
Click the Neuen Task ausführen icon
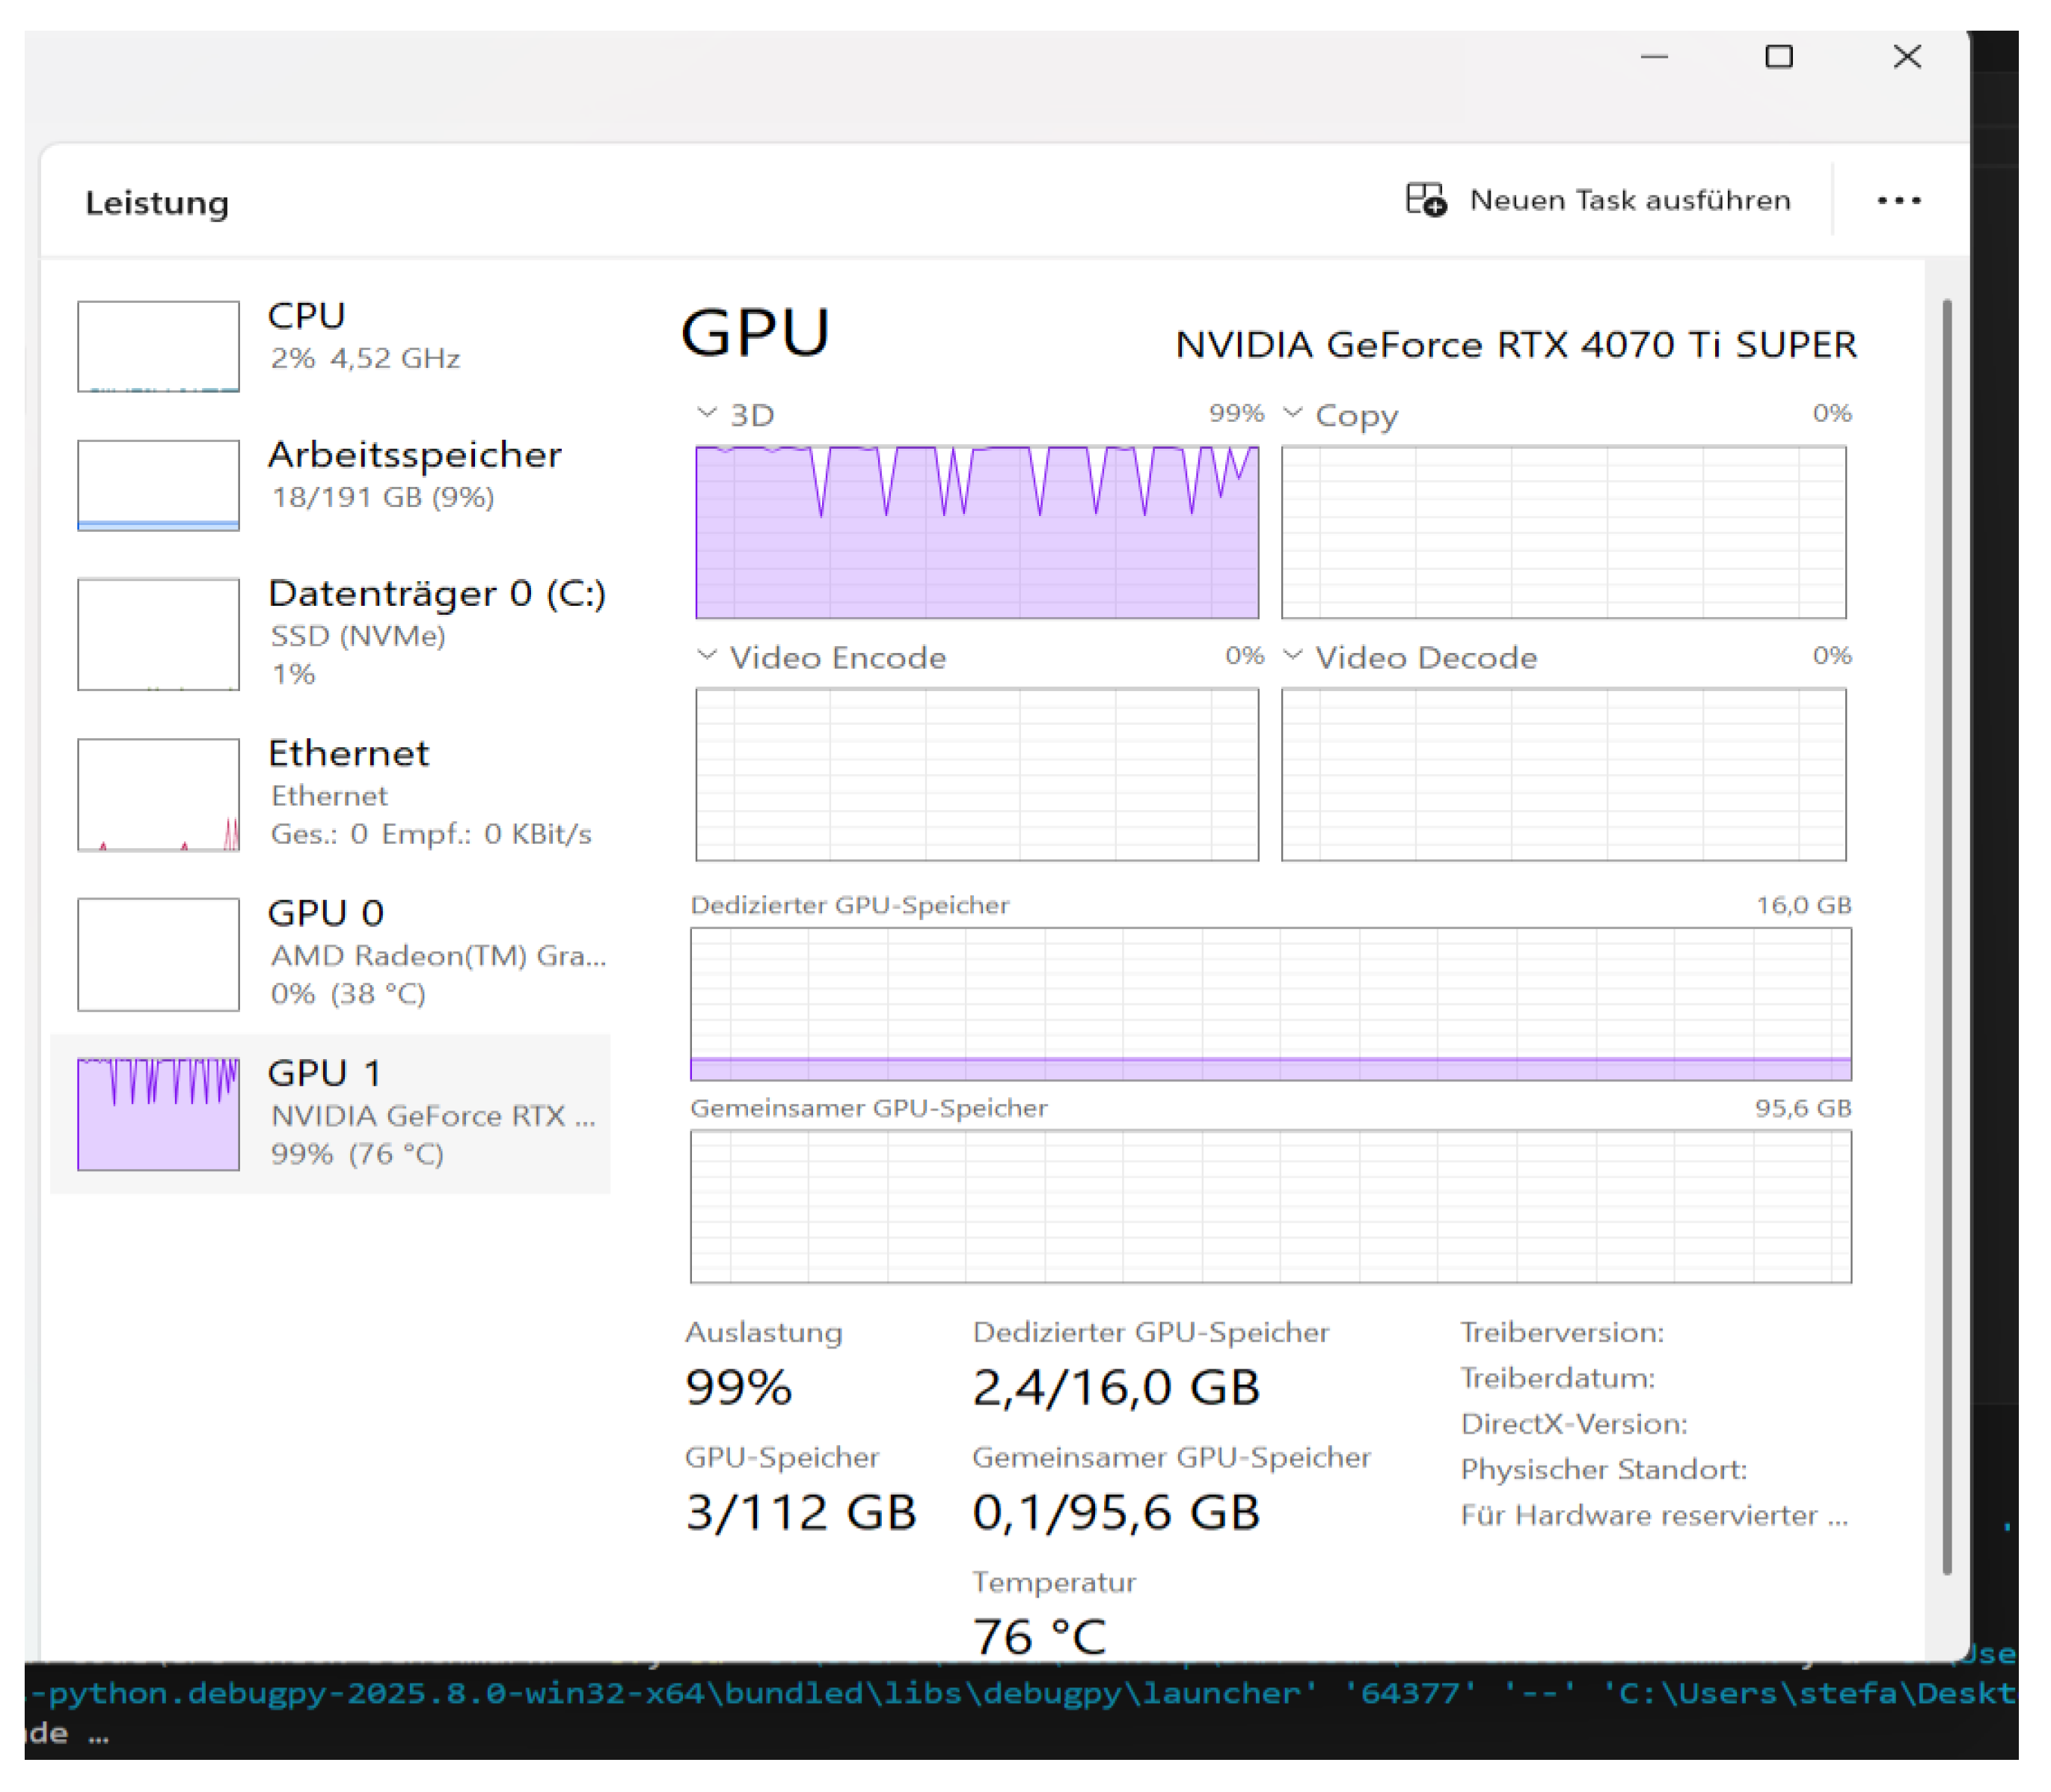click(x=1426, y=200)
